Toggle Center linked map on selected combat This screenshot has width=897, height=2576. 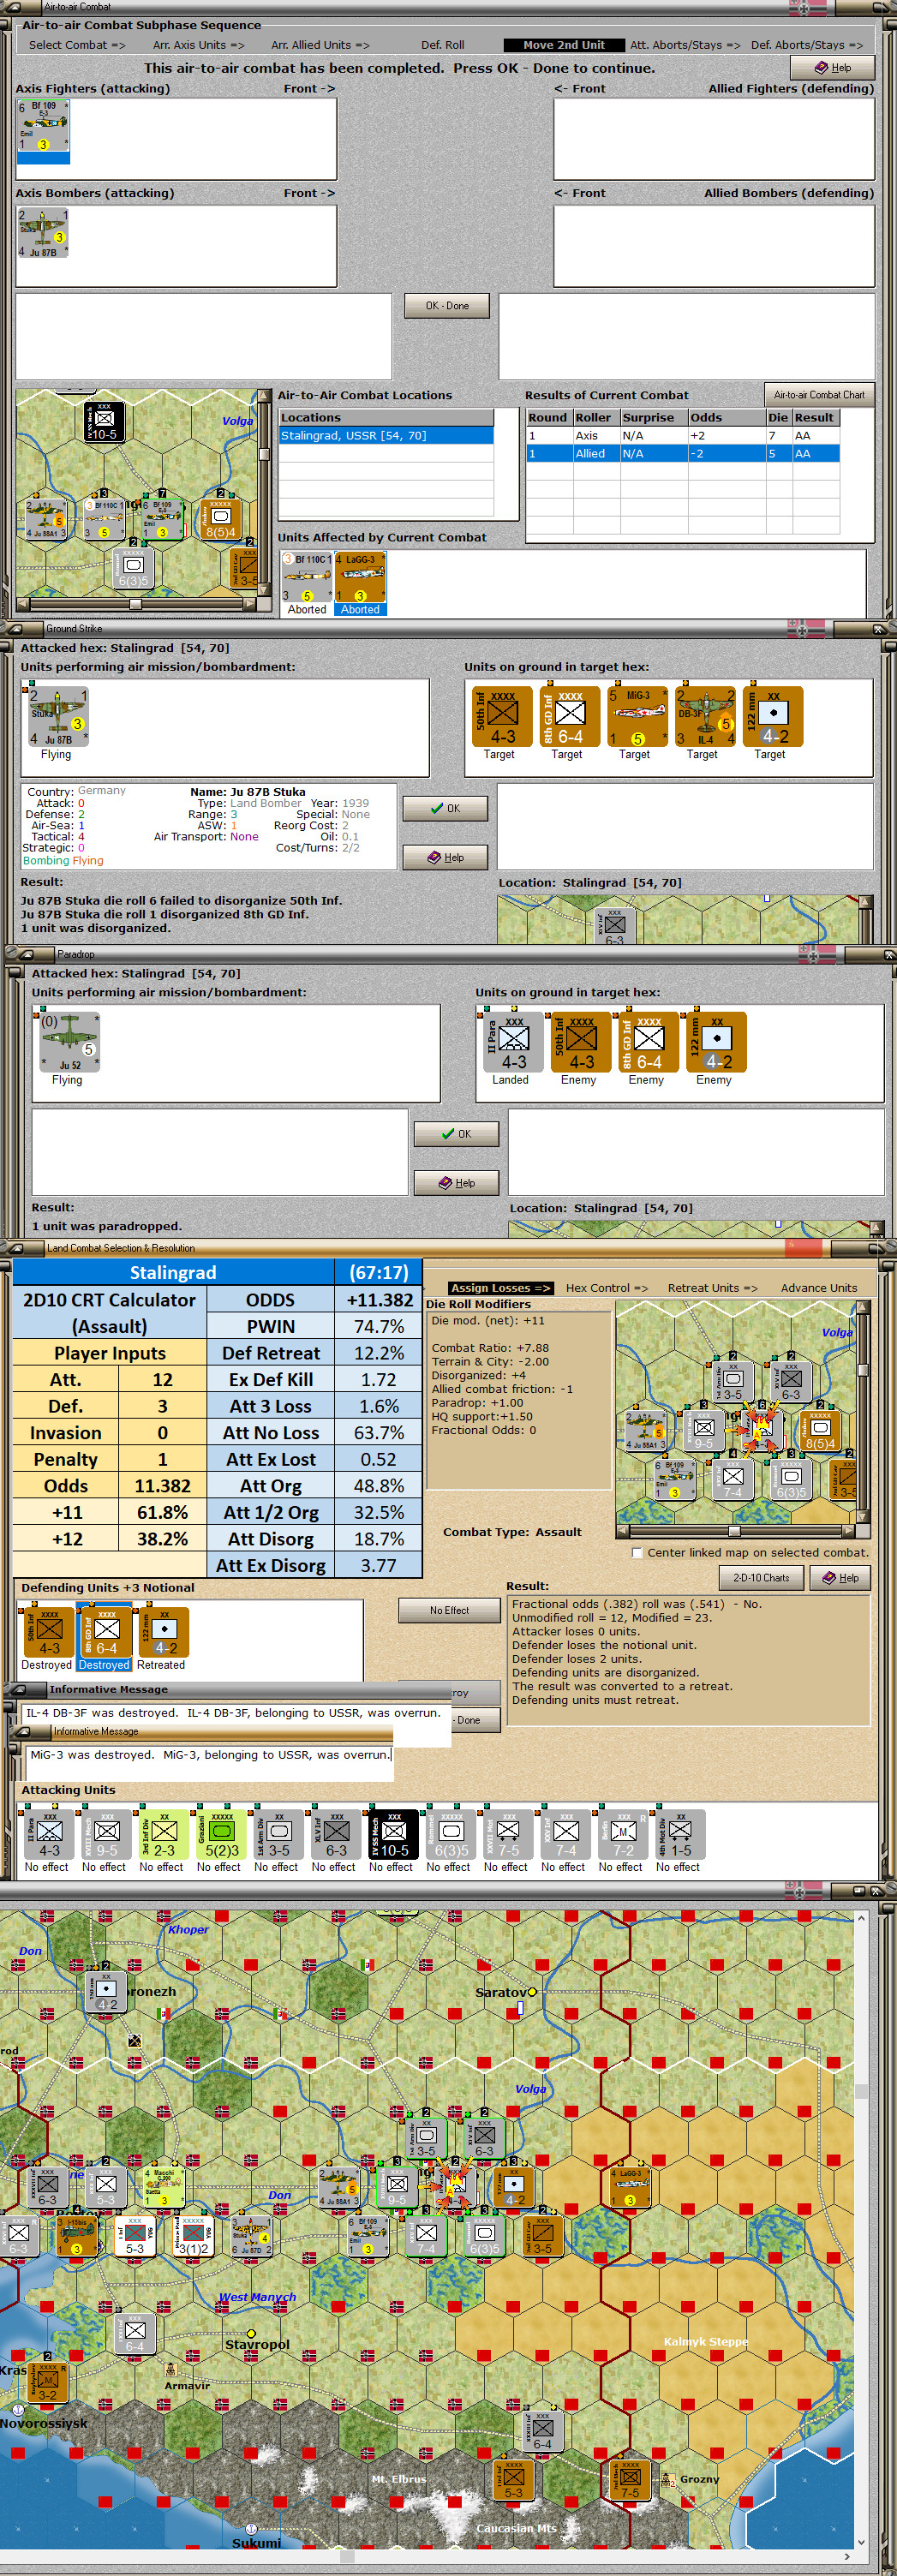click(x=637, y=1553)
